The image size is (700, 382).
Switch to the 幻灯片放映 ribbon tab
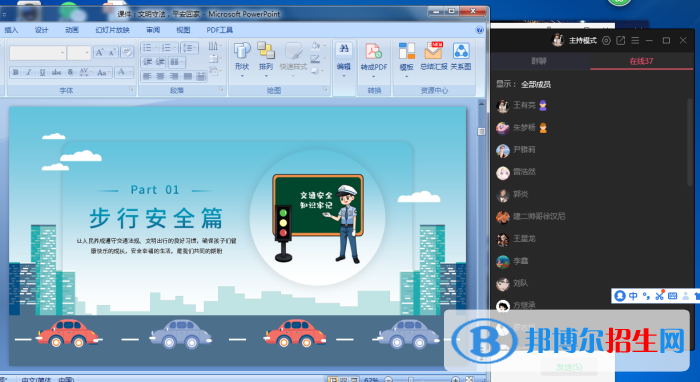pyautogui.click(x=112, y=30)
